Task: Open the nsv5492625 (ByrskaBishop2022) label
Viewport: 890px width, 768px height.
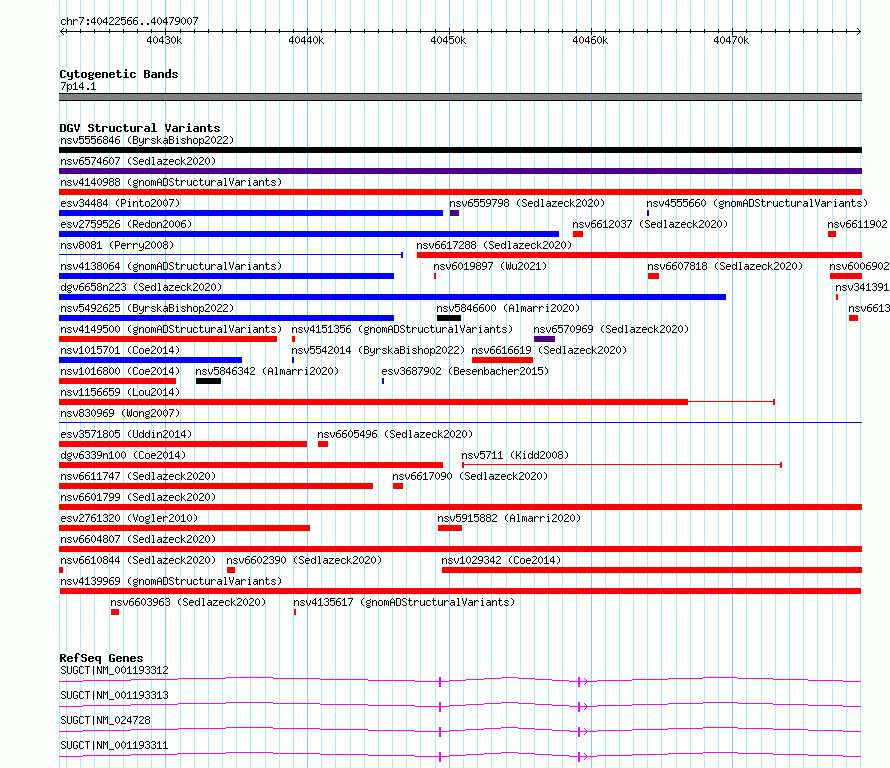Action: [147, 308]
